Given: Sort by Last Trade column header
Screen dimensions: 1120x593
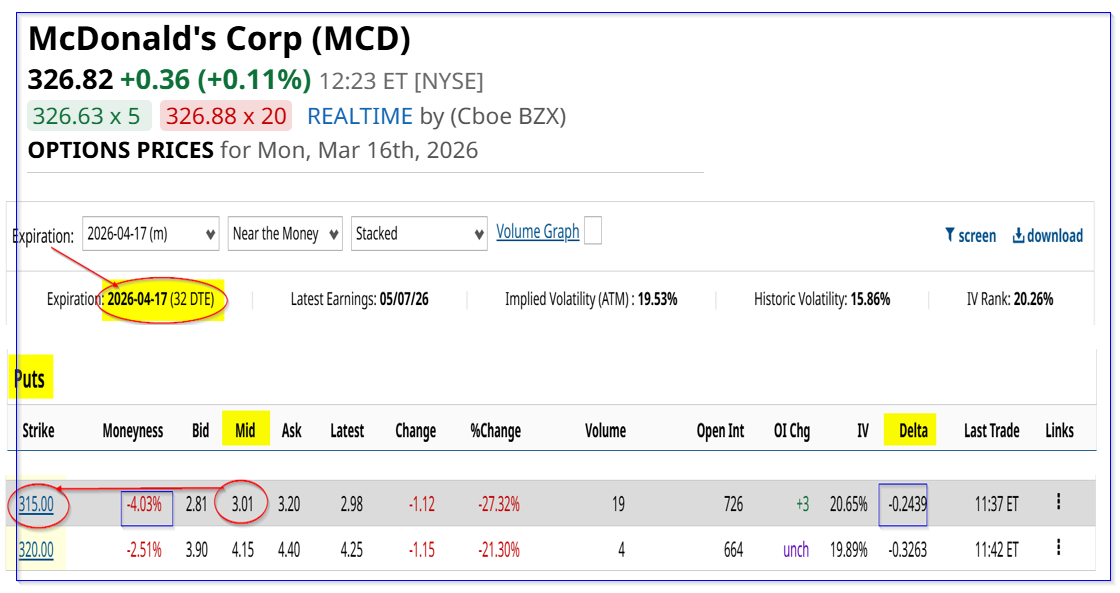Looking at the screenshot, I should click(x=991, y=431).
